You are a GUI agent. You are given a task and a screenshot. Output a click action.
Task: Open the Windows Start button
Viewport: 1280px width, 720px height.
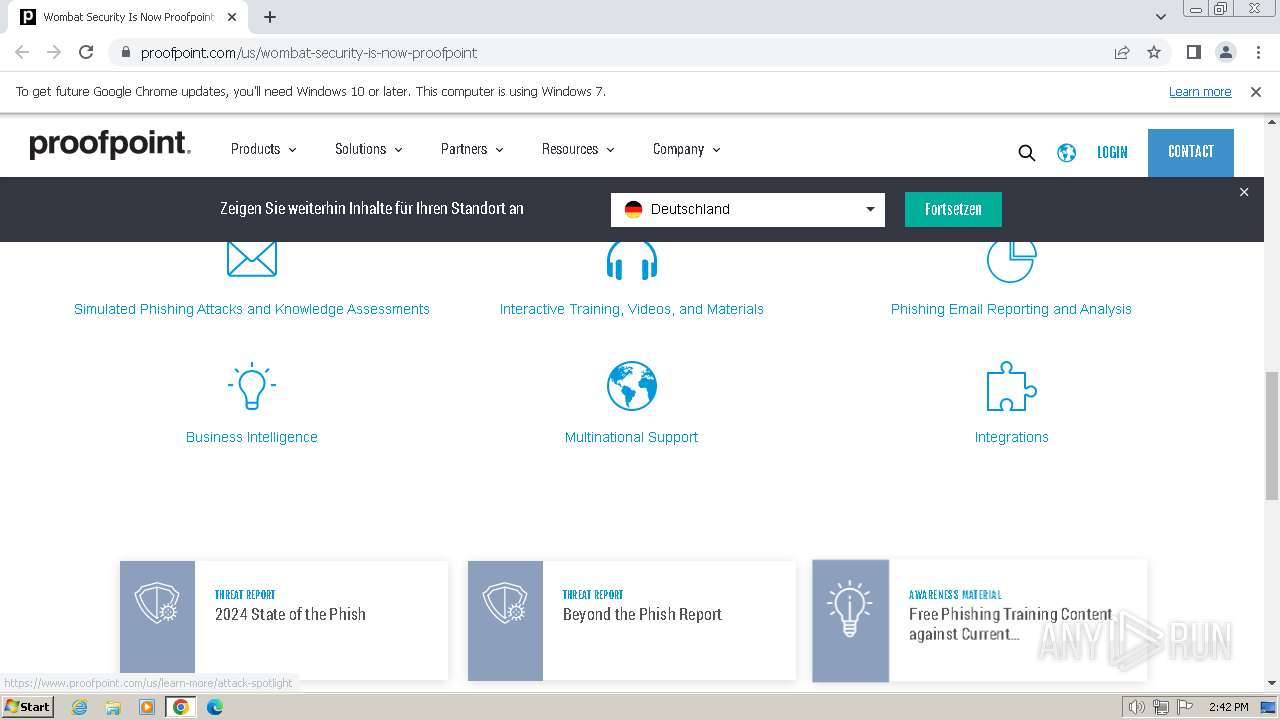coord(28,707)
